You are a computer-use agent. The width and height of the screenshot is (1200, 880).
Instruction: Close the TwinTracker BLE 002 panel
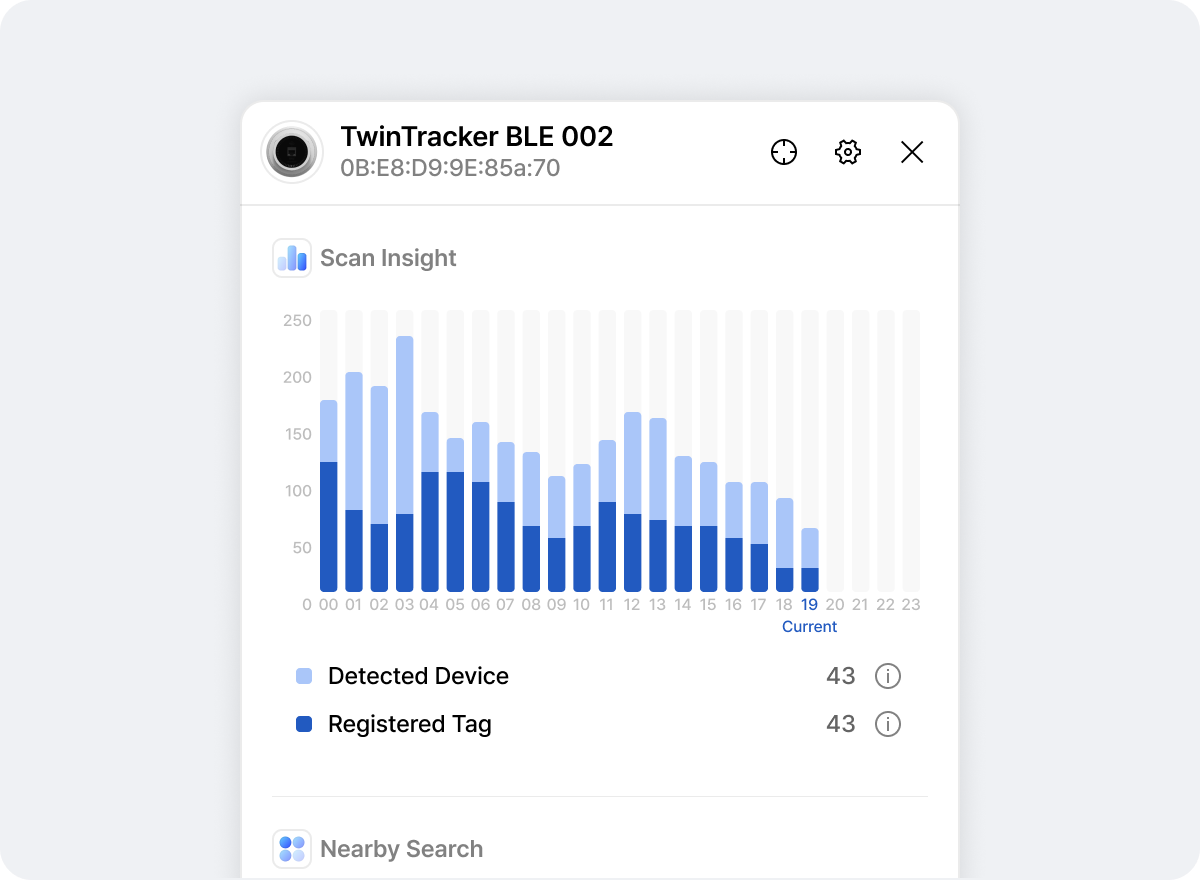(912, 152)
